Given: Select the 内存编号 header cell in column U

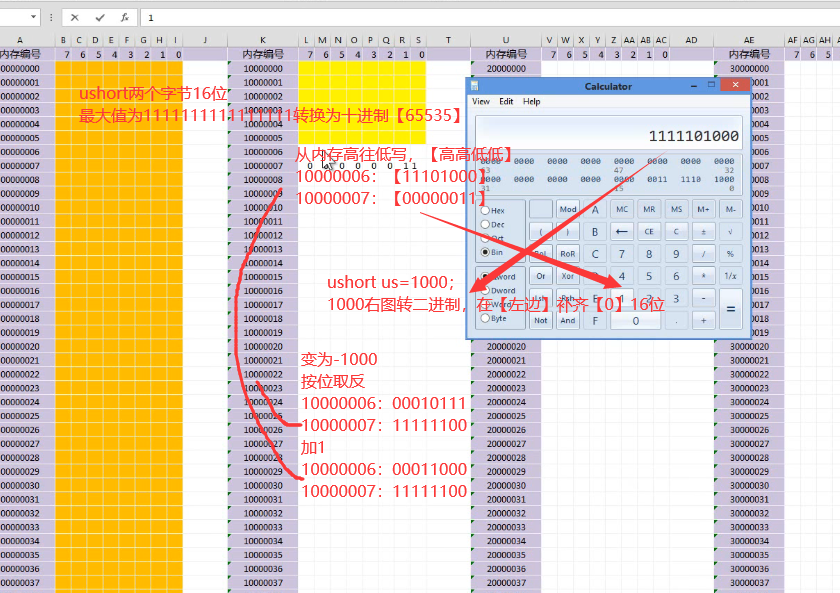Looking at the screenshot, I should pyautogui.click(x=506, y=54).
